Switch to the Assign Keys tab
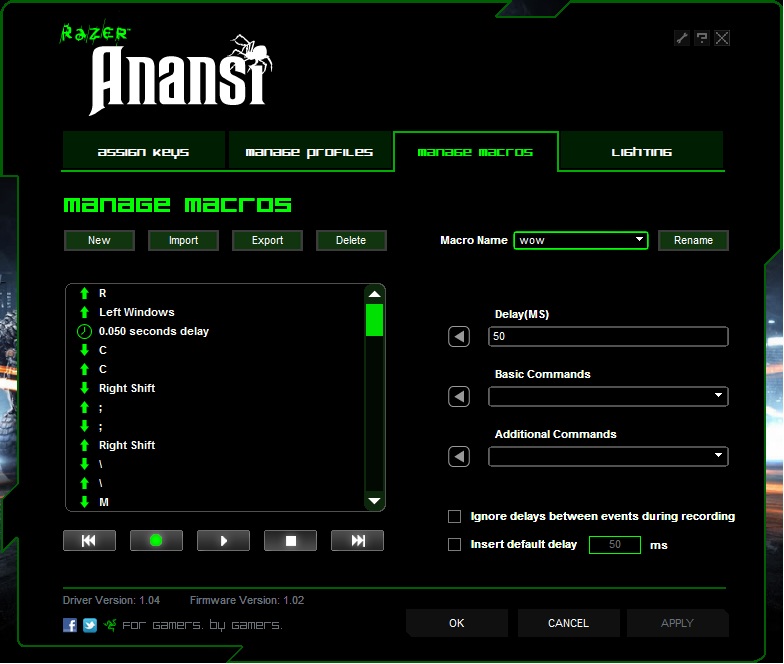784x664 pixels. [144, 152]
